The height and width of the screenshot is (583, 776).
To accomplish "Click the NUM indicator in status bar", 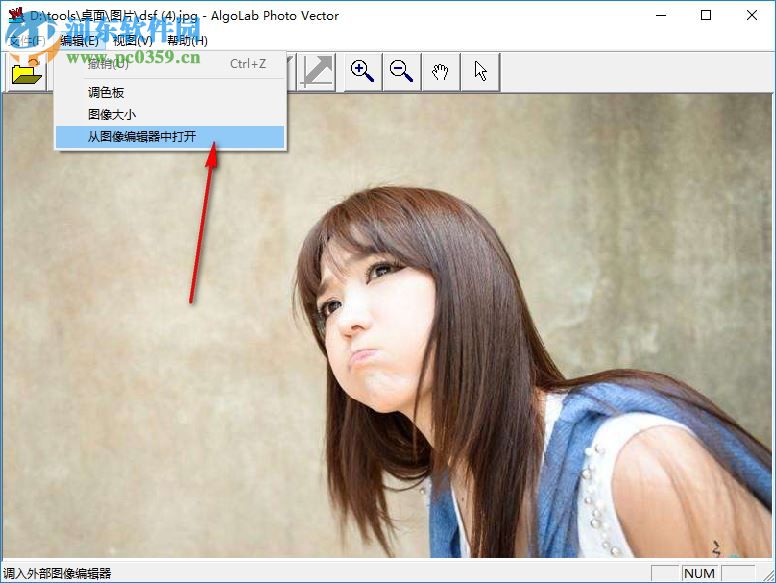I will pyautogui.click(x=699, y=574).
